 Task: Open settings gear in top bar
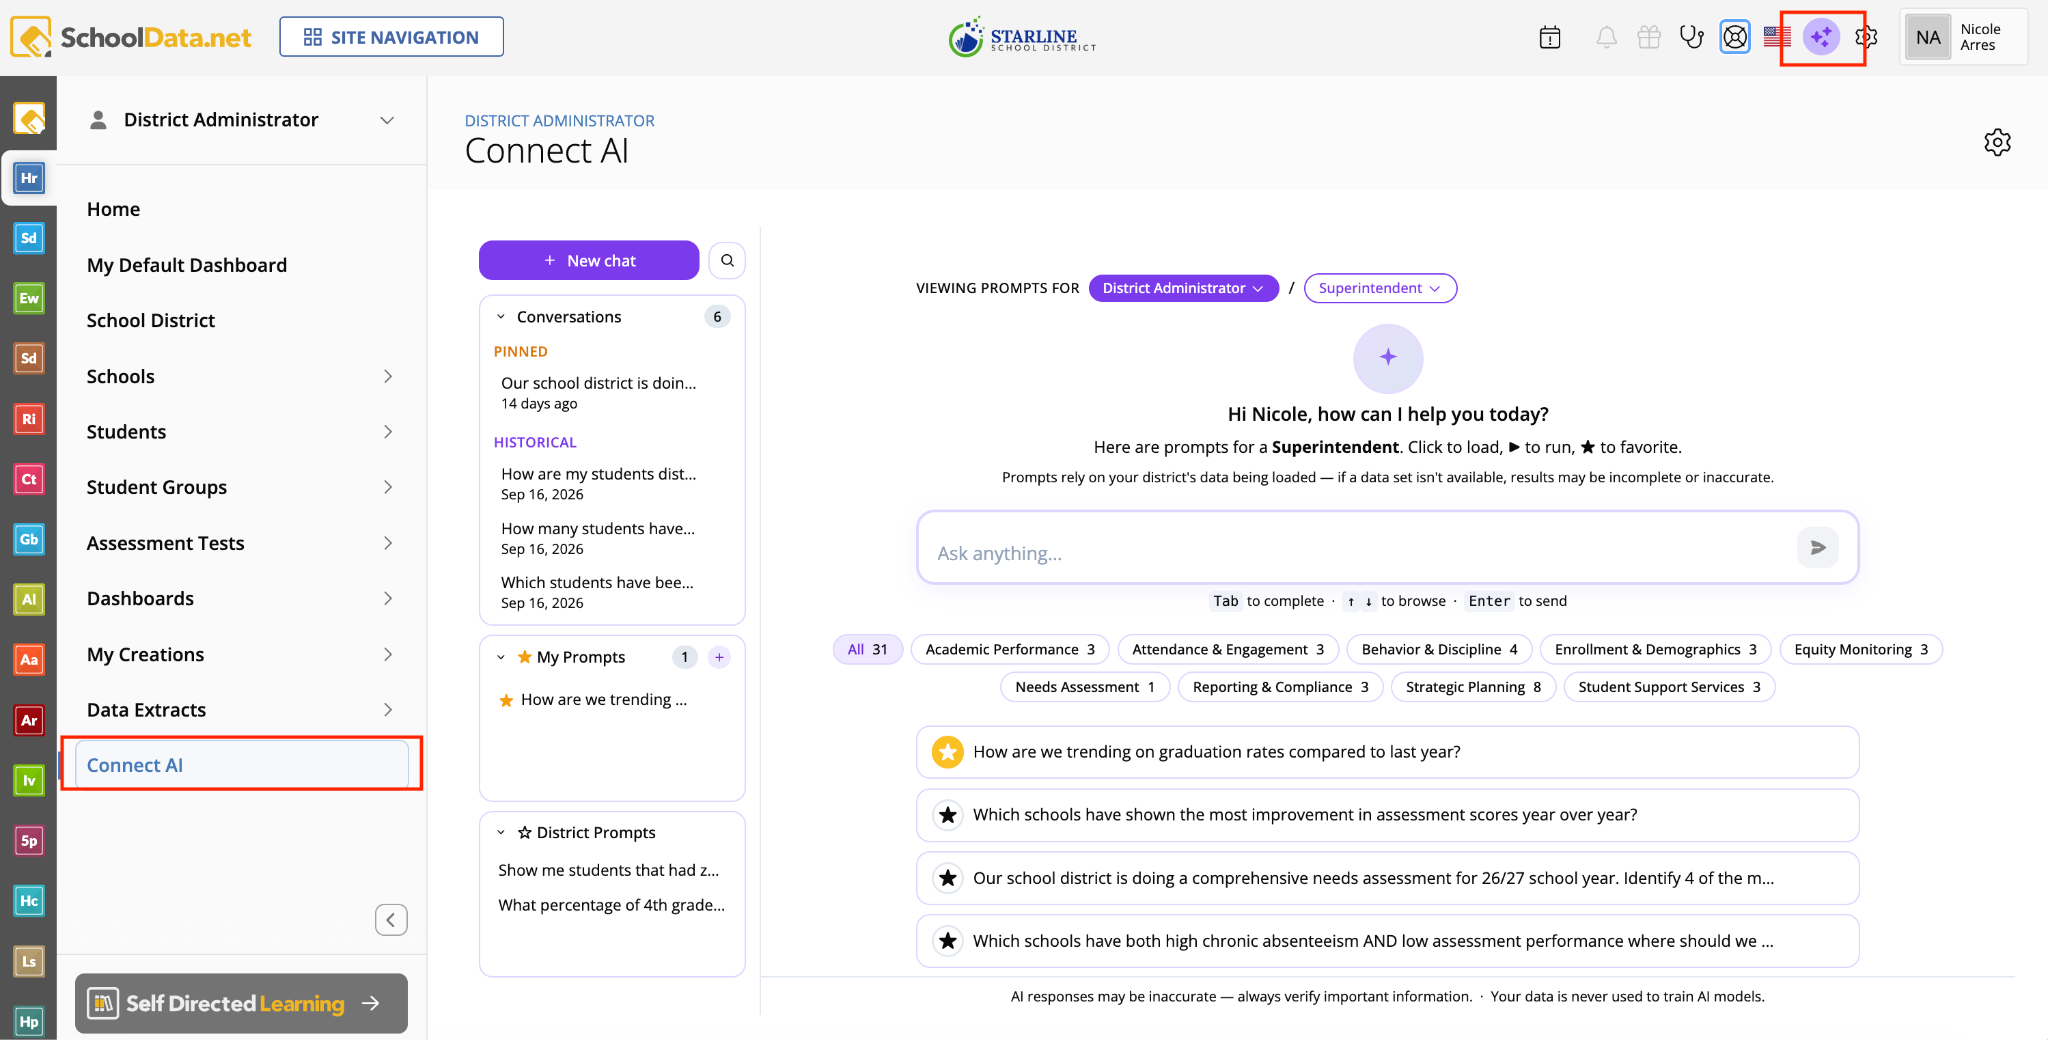[x=1866, y=38]
